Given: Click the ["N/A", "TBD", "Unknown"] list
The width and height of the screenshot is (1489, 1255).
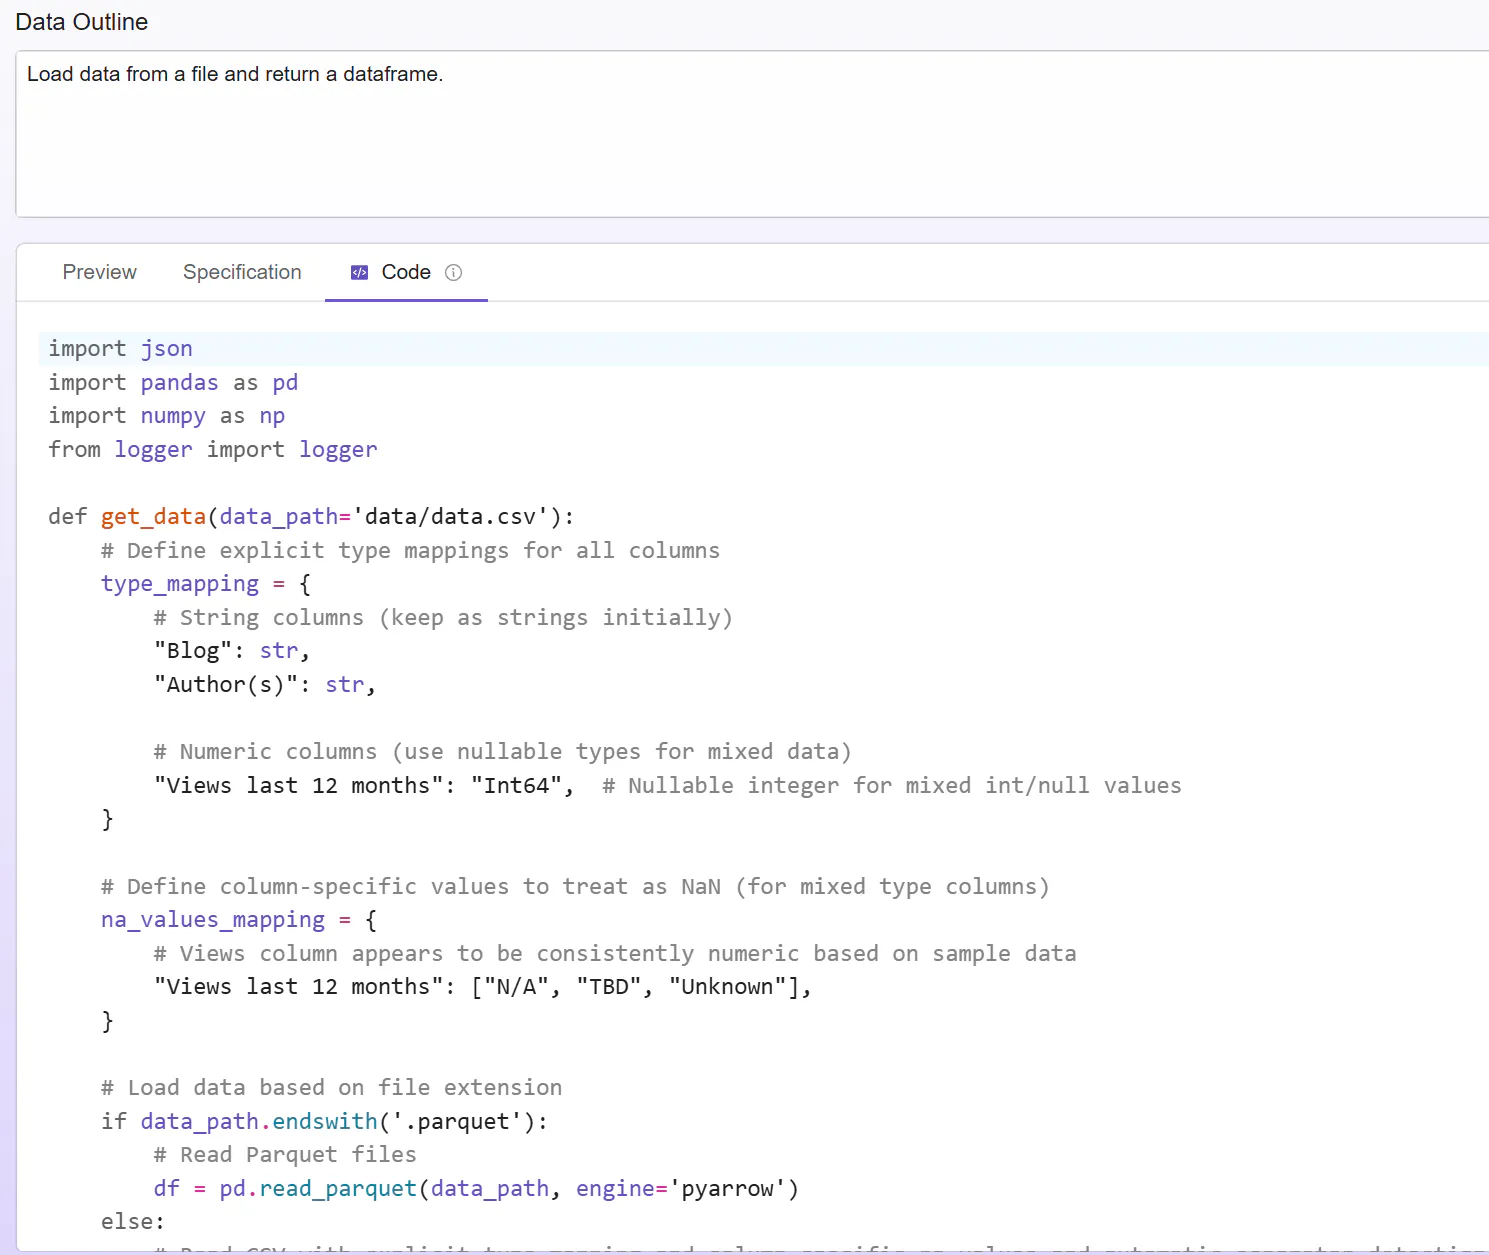Looking at the screenshot, I should pyautogui.click(x=636, y=987).
